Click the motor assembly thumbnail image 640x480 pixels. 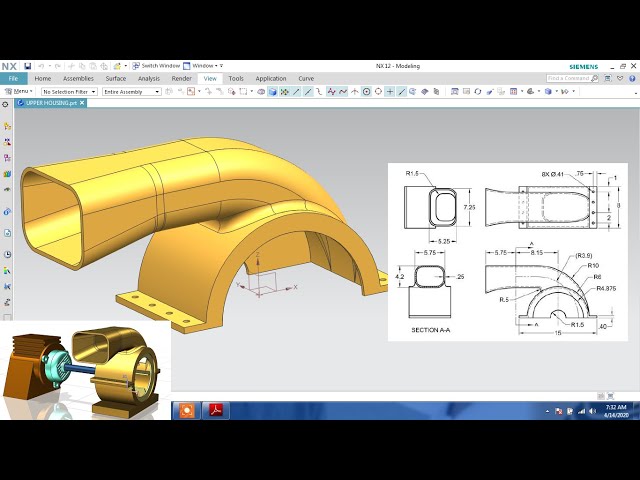tap(85, 370)
